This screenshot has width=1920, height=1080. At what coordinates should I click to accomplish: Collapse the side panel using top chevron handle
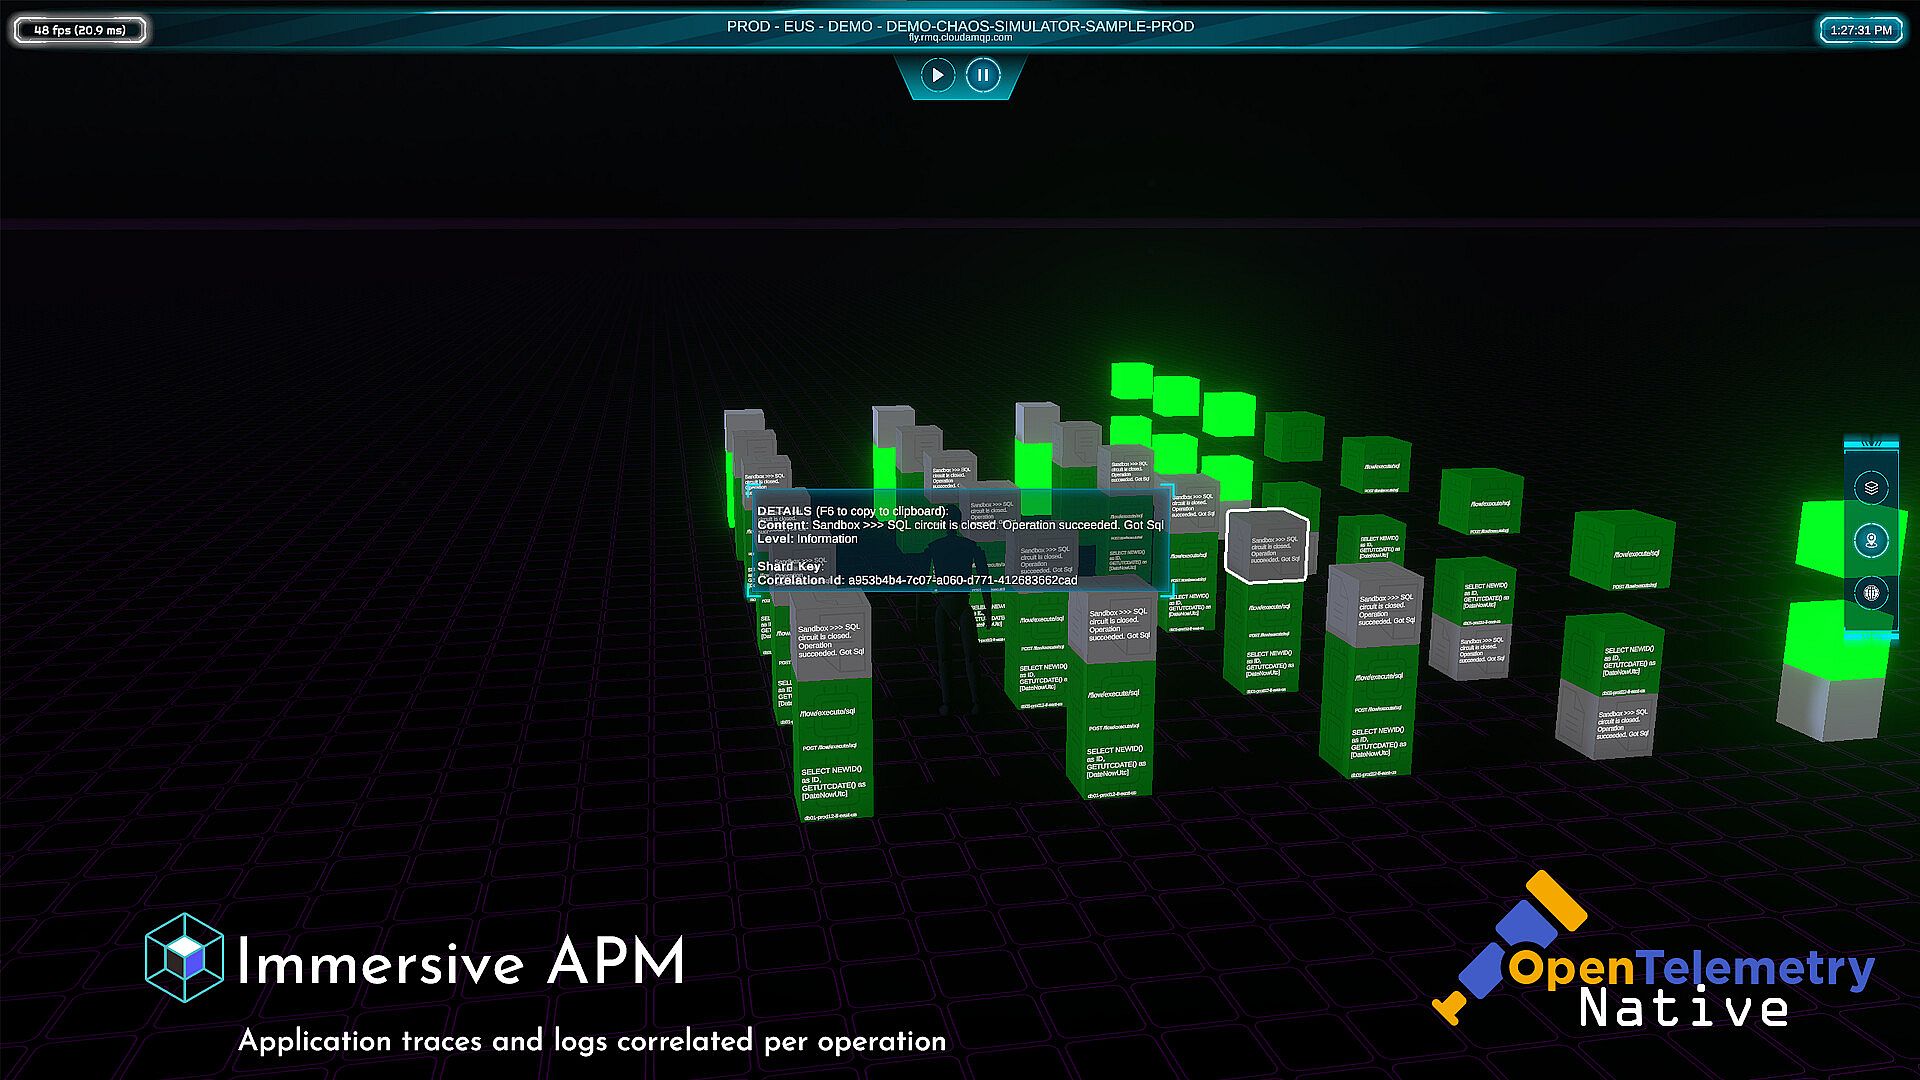(x=1871, y=443)
